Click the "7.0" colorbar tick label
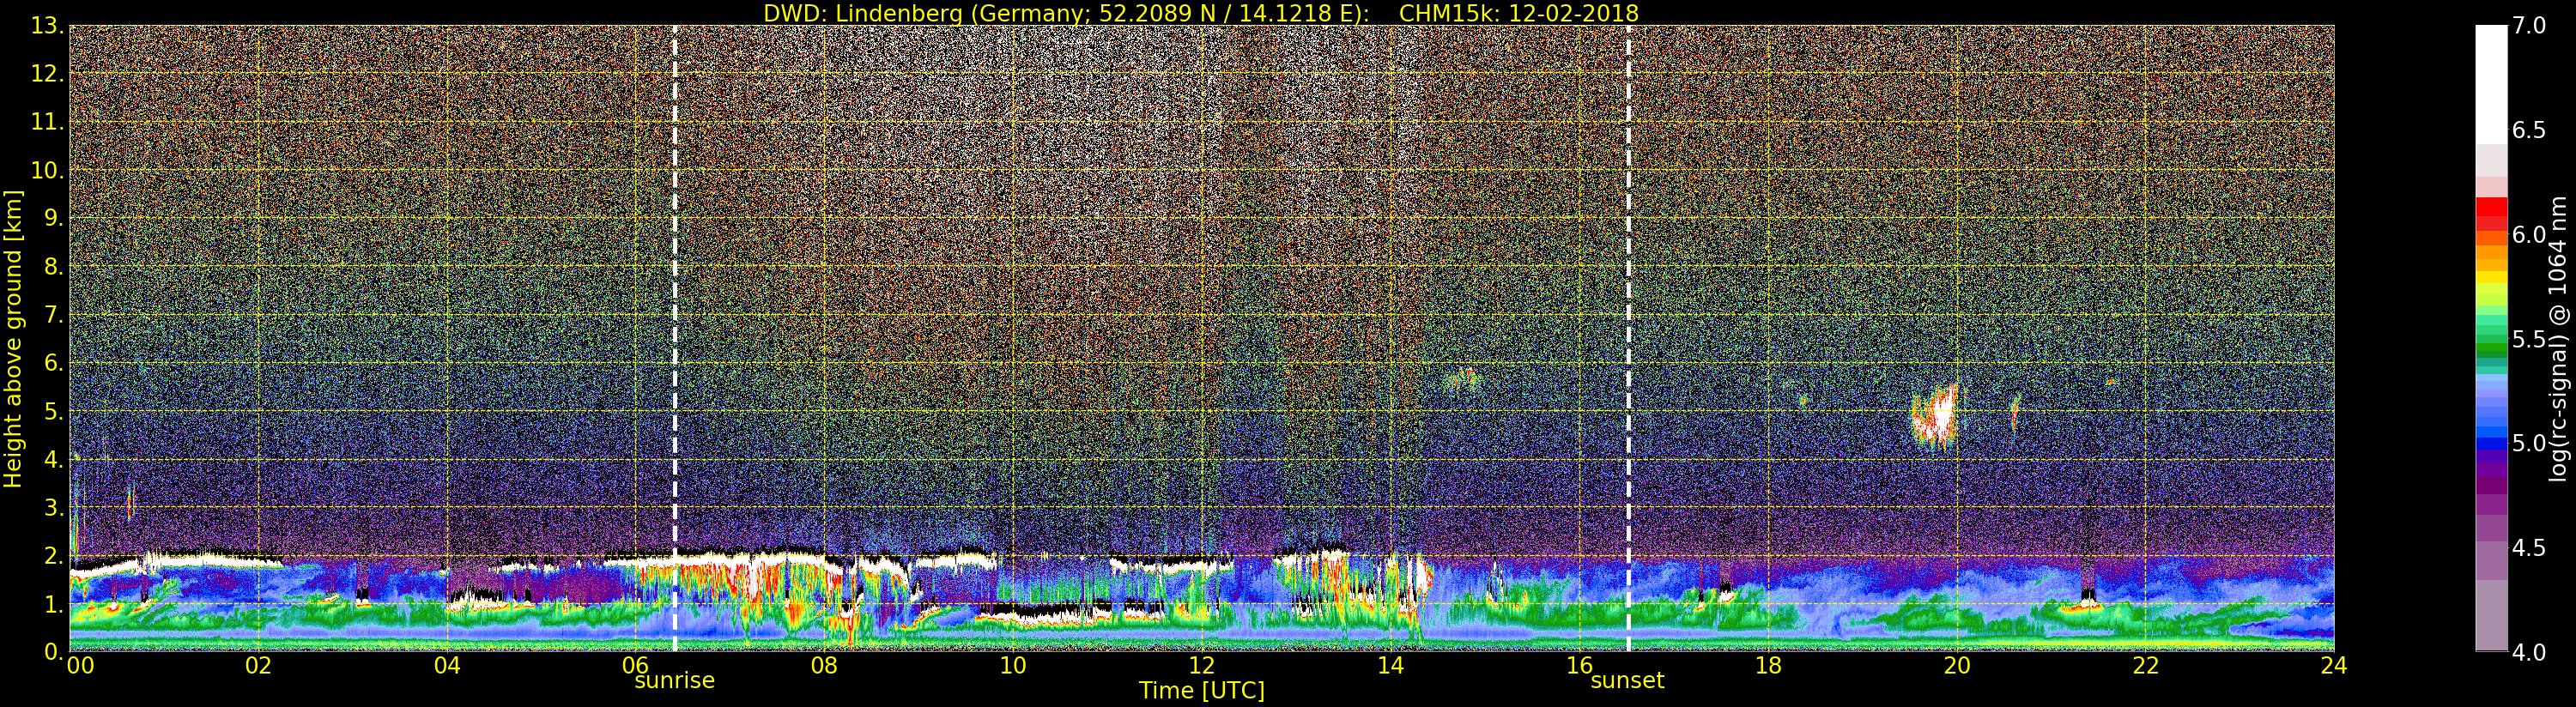Screen dimensions: 2576x707 point(2530,26)
